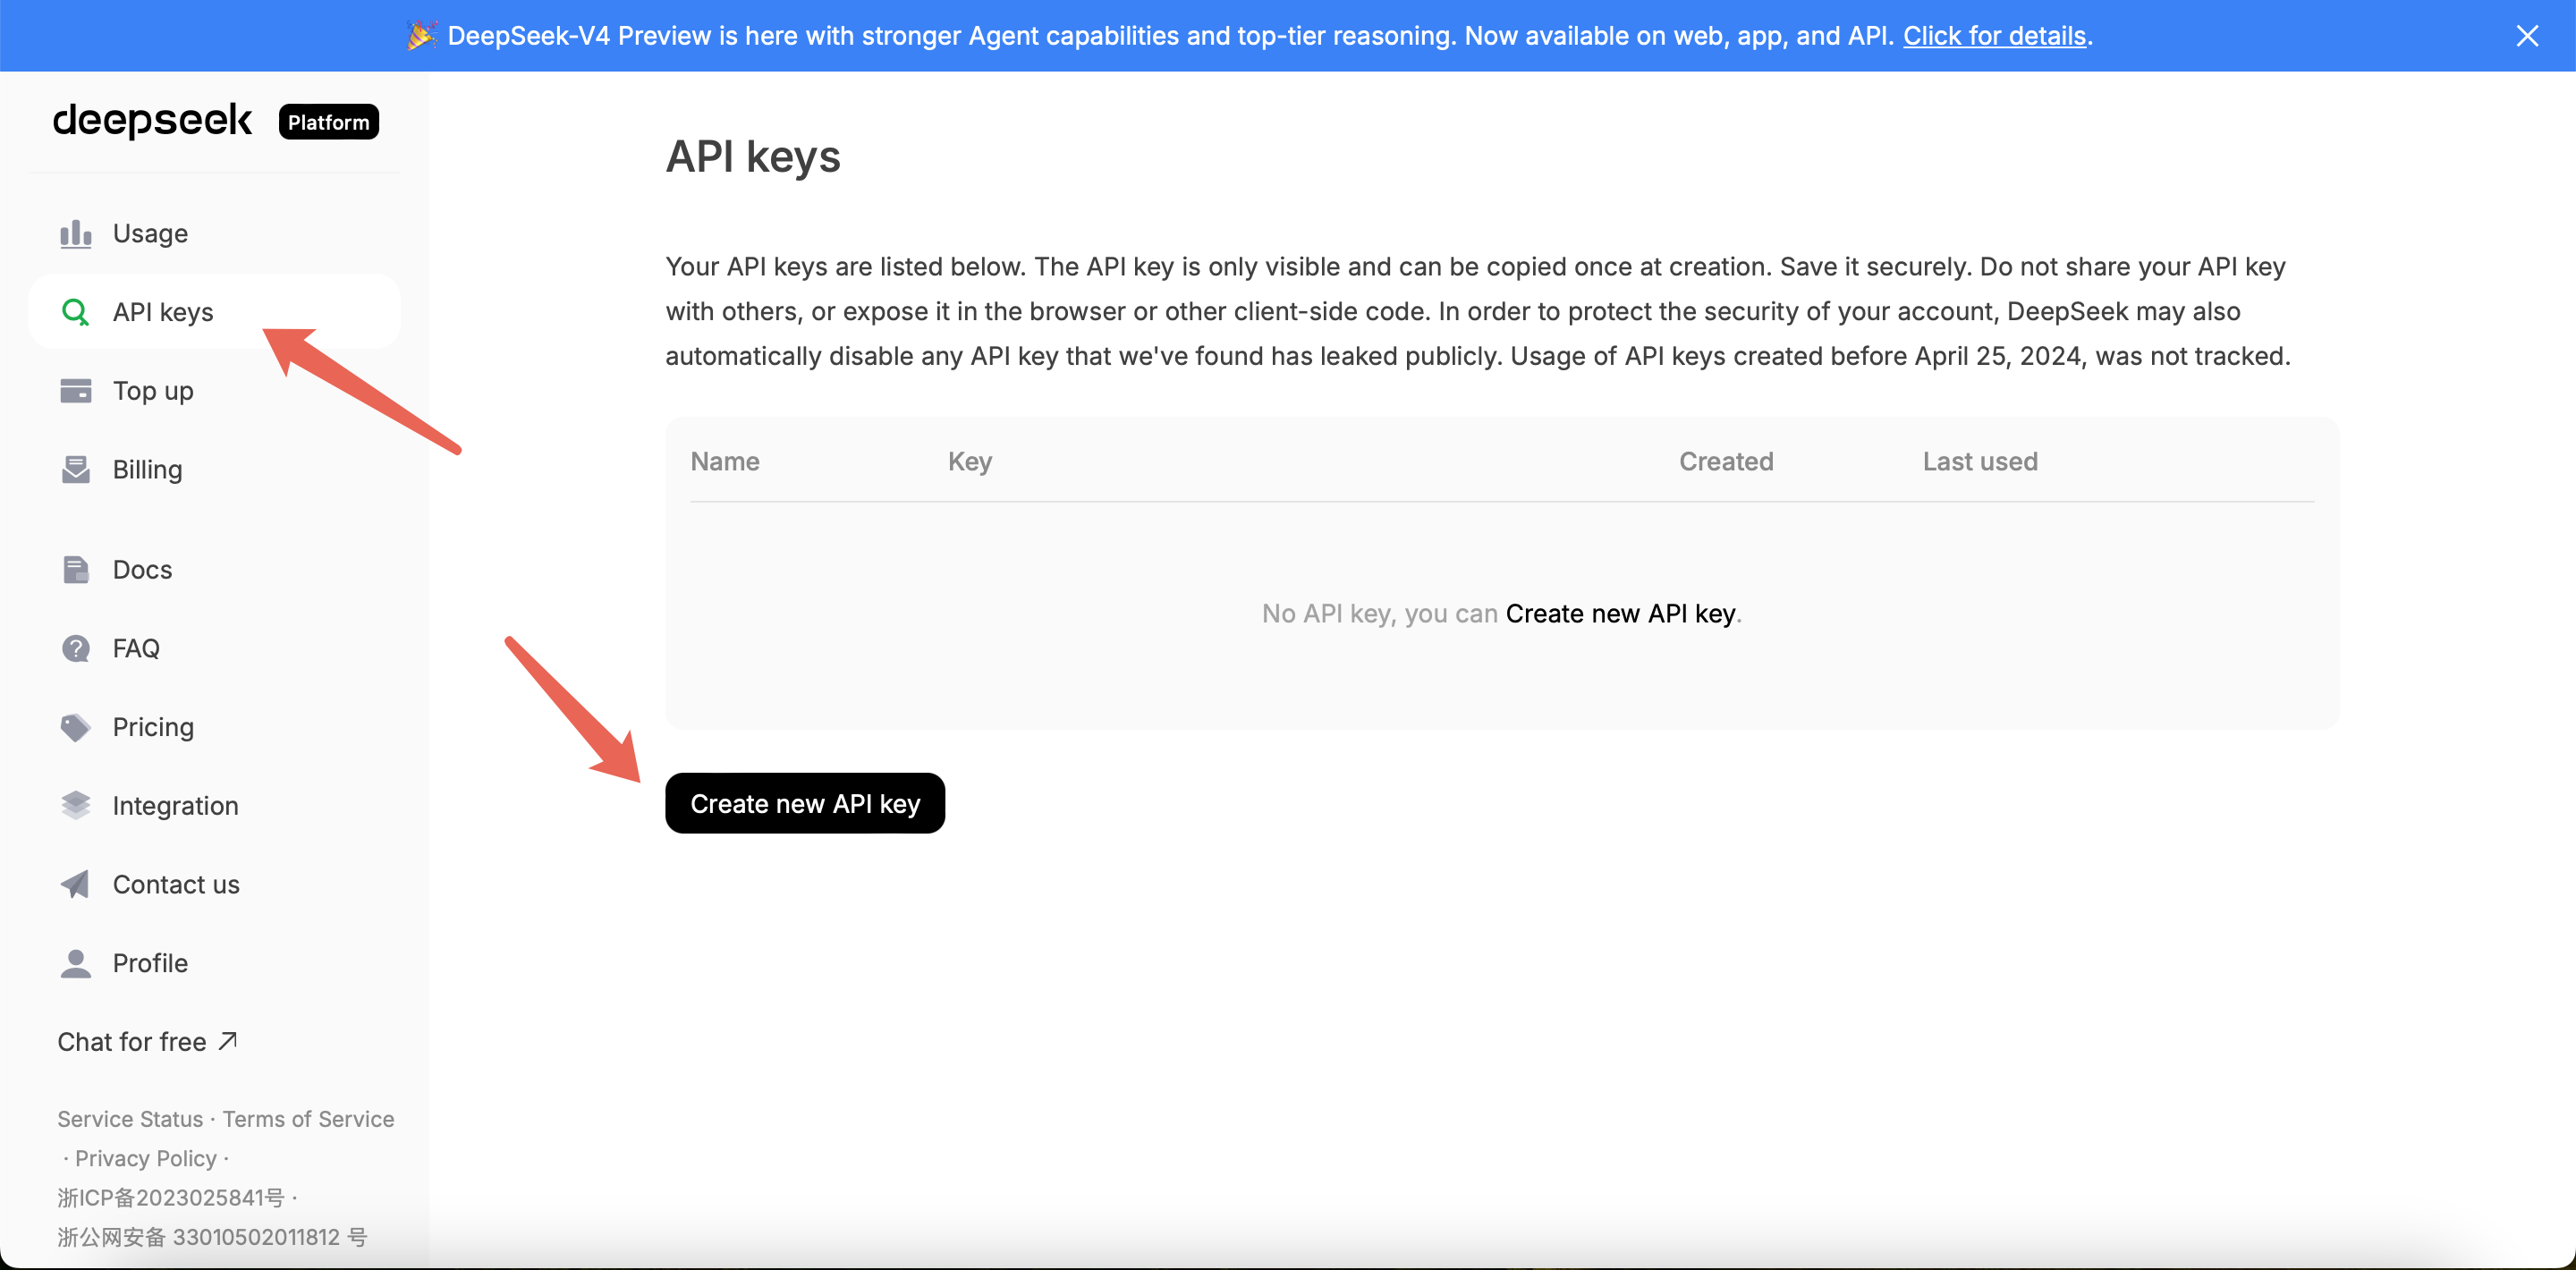Click the Docs document icon
This screenshot has width=2576, height=1270.
pos(76,570)
